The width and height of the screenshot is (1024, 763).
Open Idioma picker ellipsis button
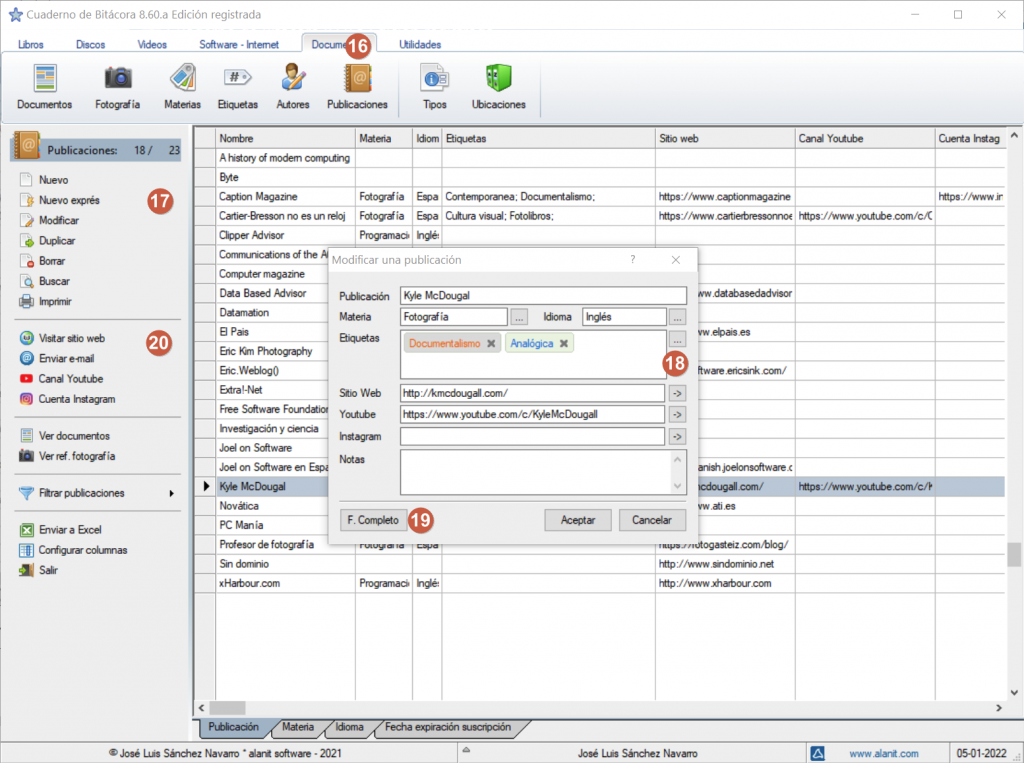678,317
